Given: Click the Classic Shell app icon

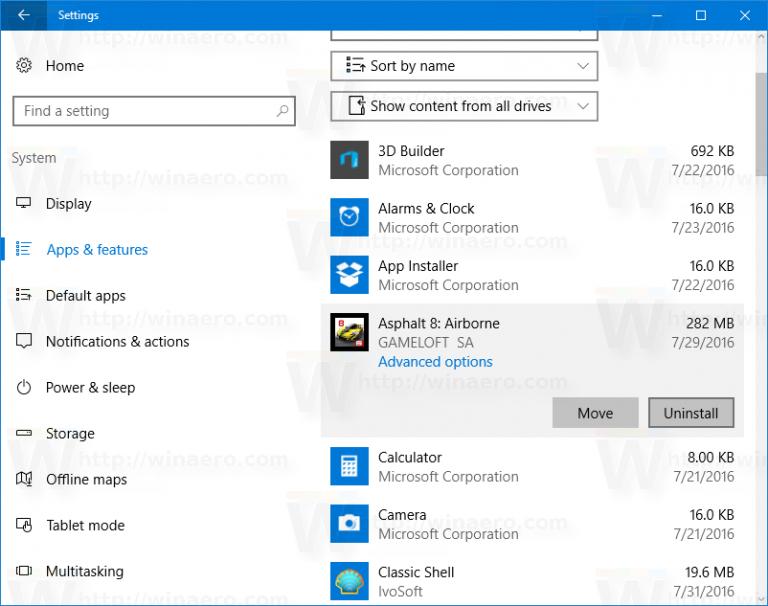Looking at the screenshot, I should pos(349,581).
